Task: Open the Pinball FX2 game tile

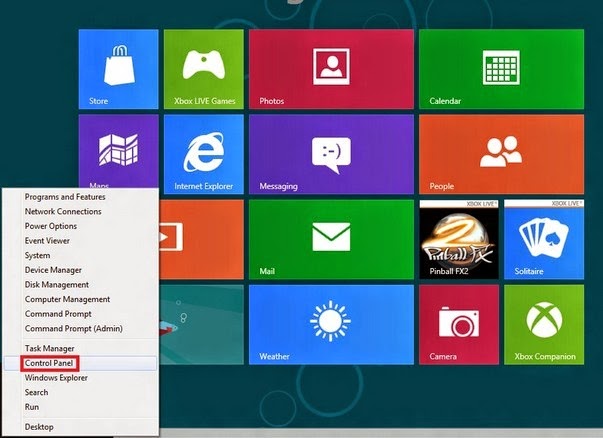Action: click(459, 240)
